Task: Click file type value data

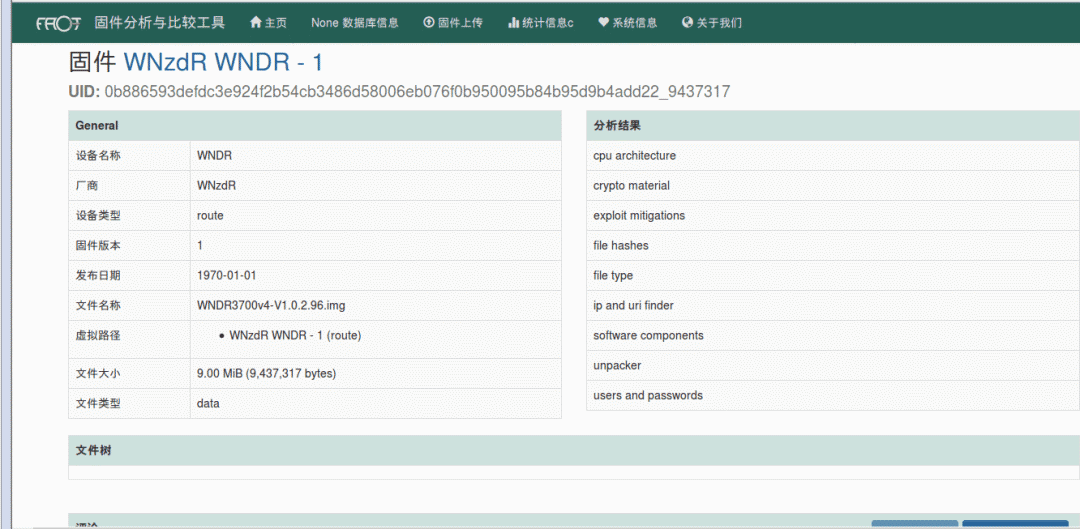Action: pyautogui.click(x=208, y=404)
